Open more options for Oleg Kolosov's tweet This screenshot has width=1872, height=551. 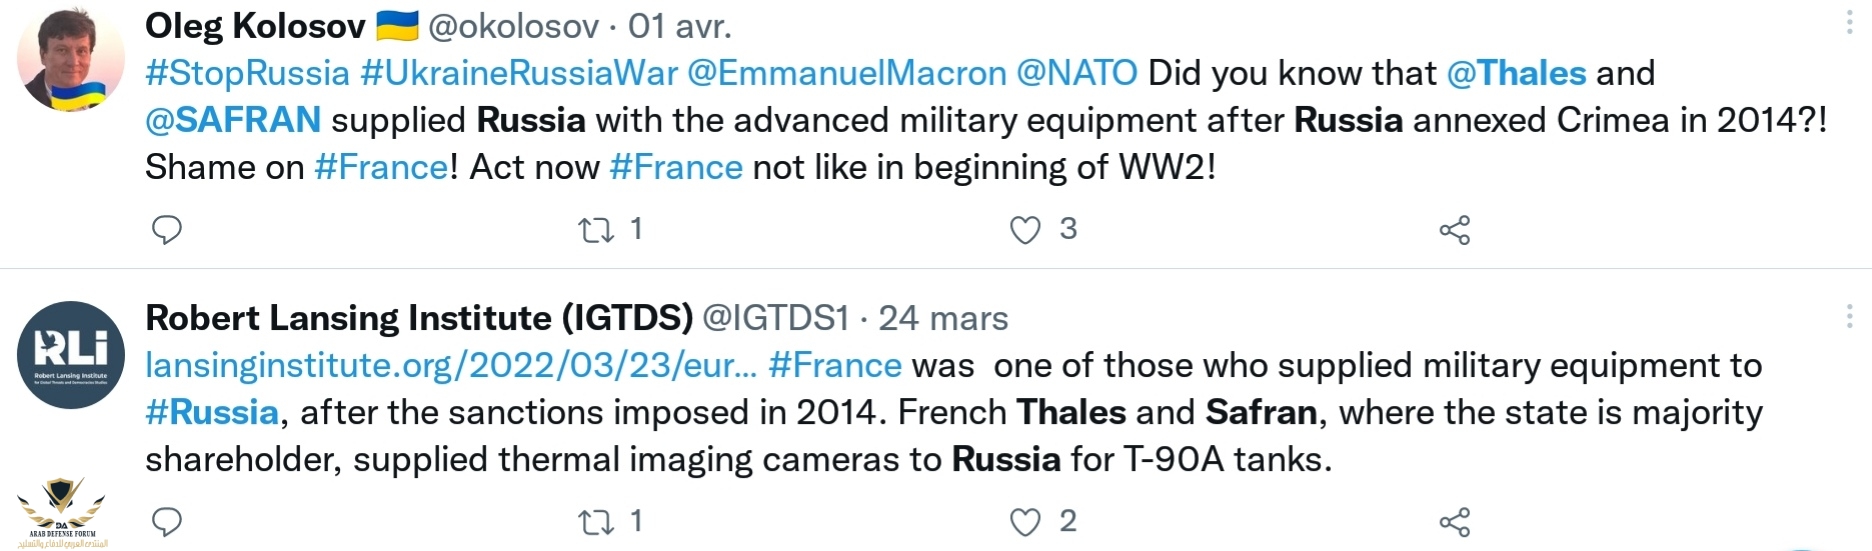[x=1849, y=24]
